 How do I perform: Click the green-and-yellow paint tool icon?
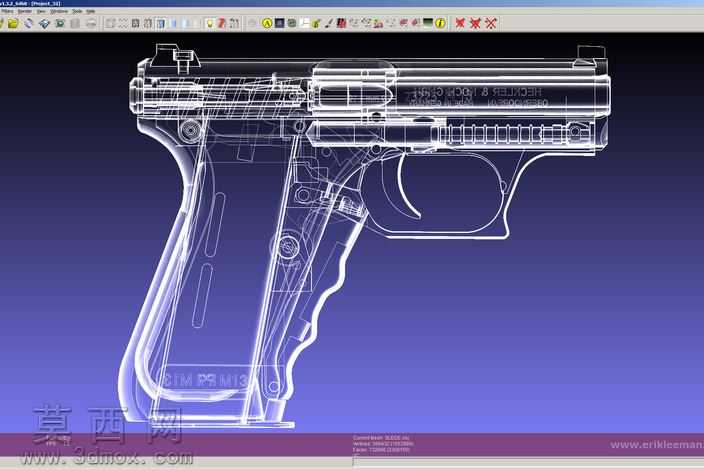click(x=316, y=23)
